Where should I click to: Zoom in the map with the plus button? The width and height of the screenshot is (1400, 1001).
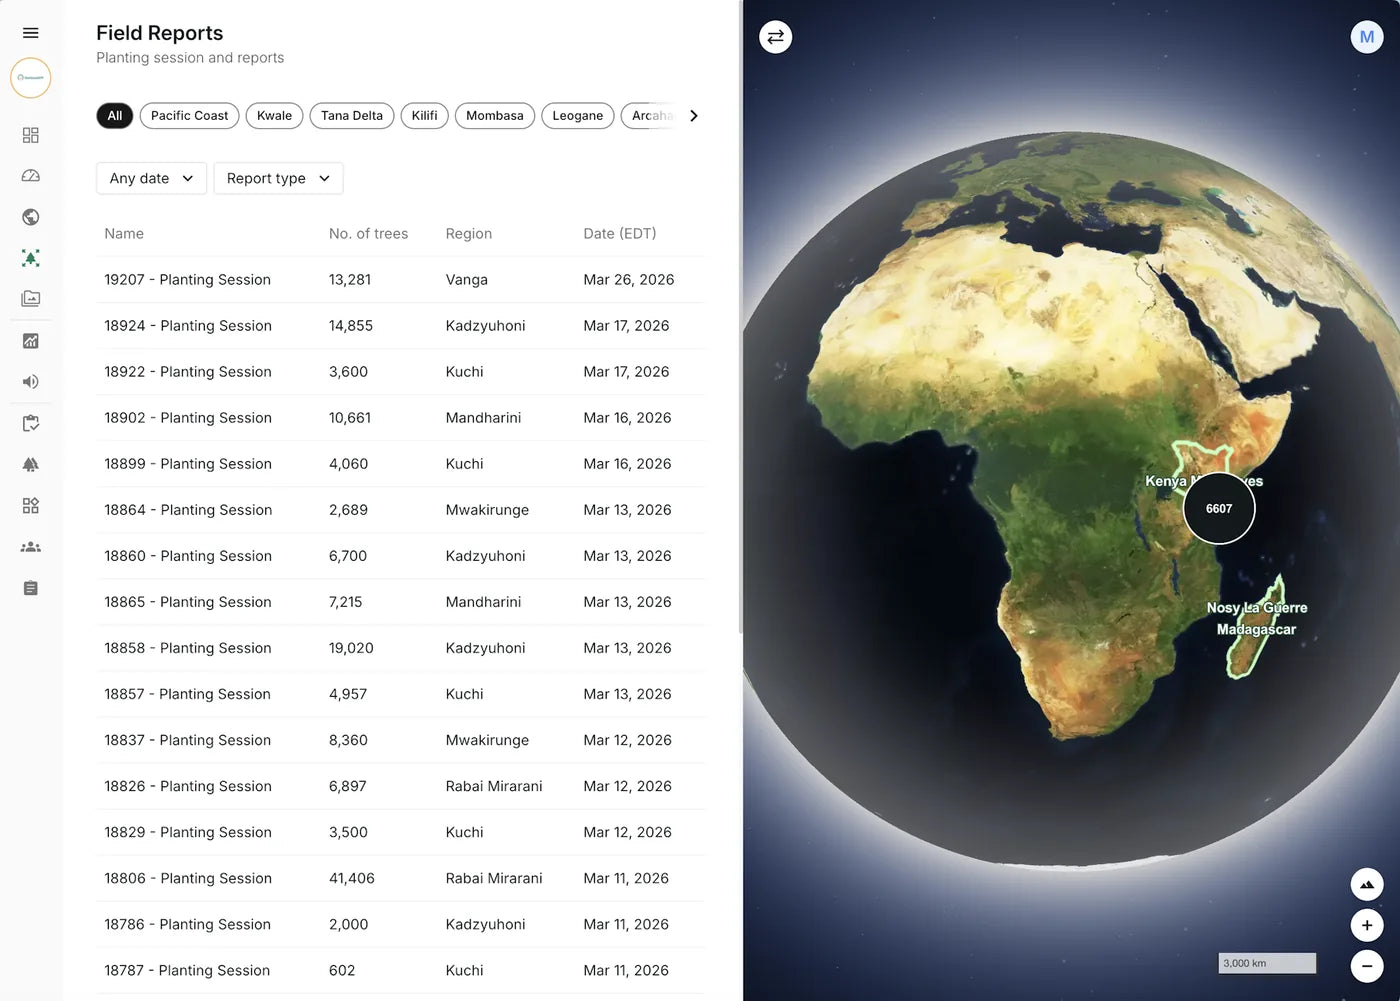pyautogui.click(x=1367, y=925)
